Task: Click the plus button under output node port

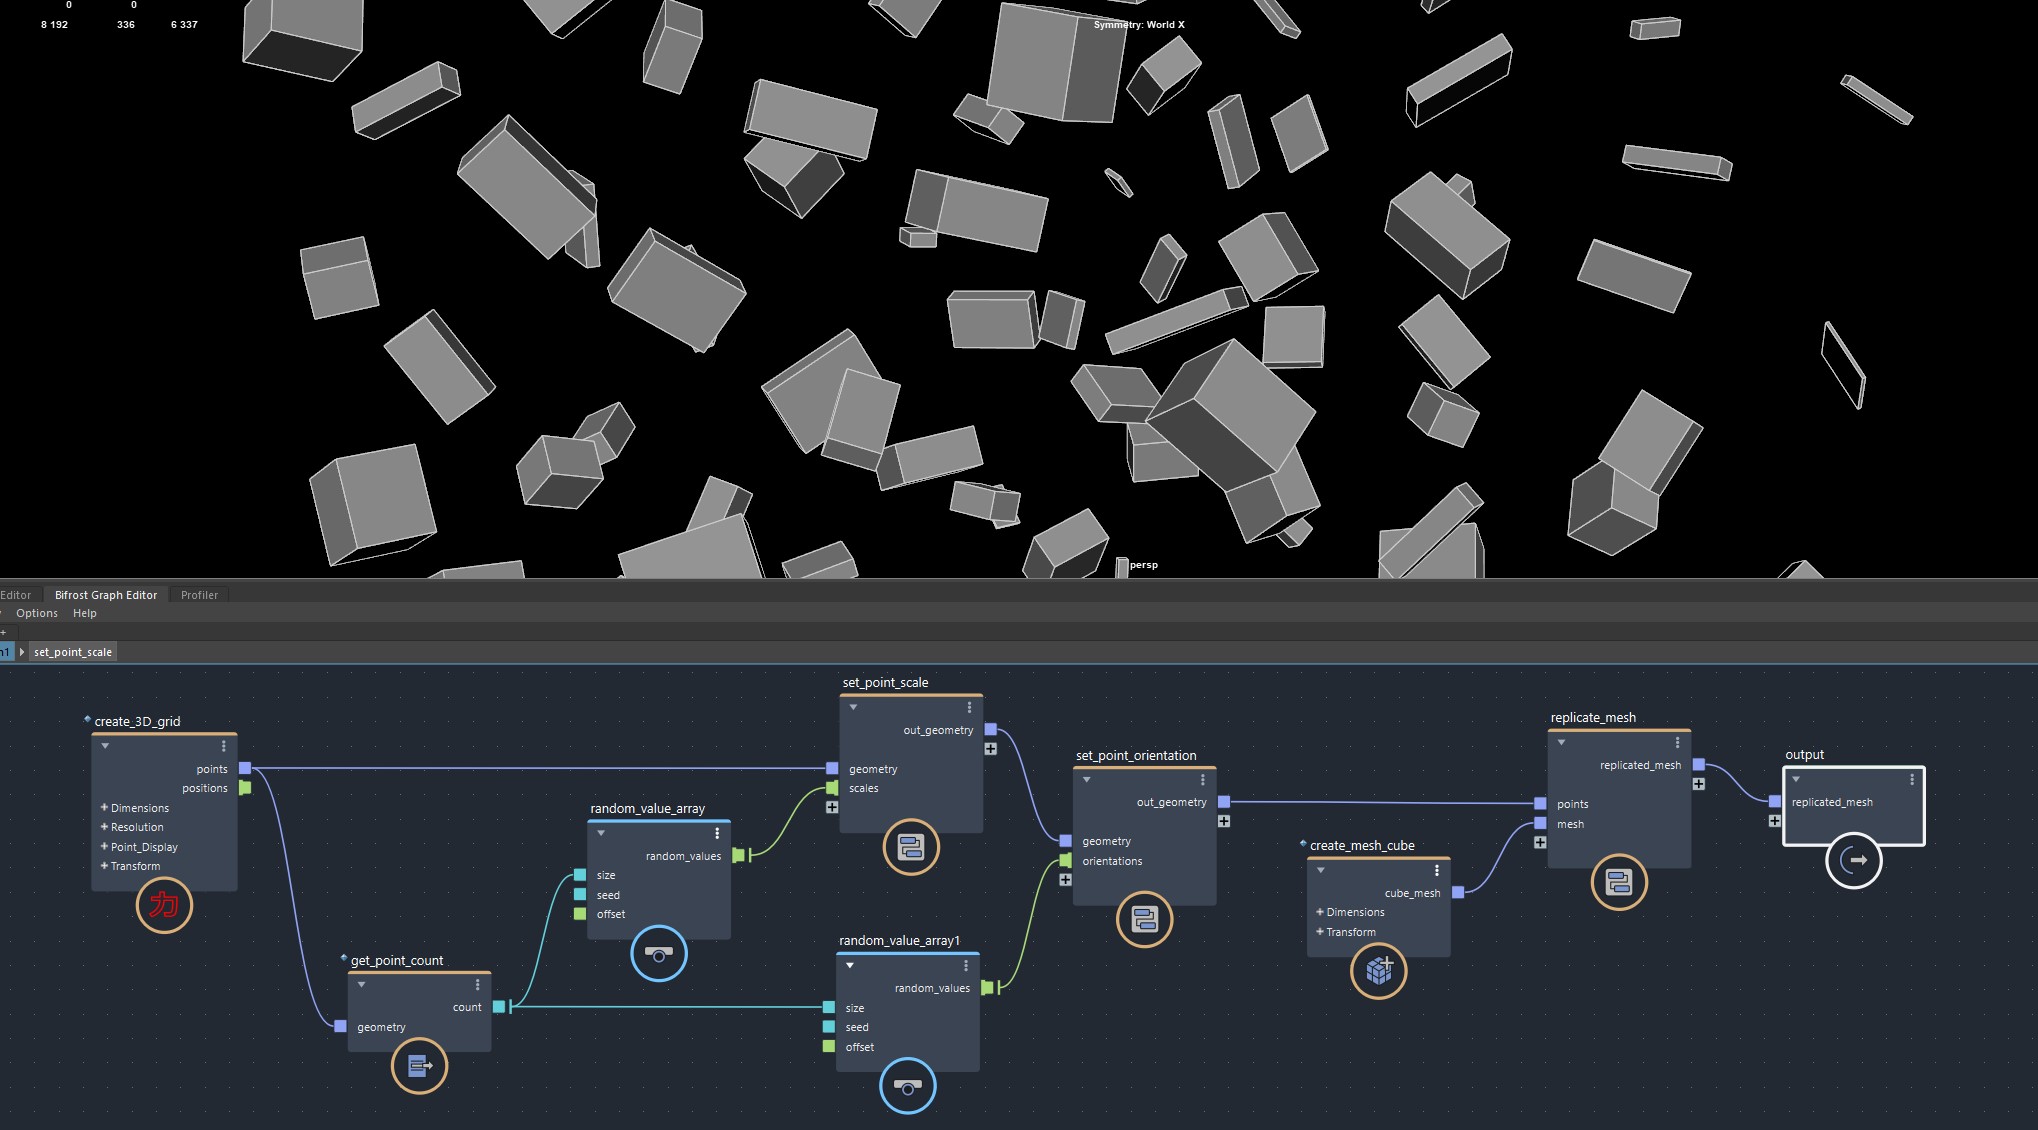Action: pyautogui.click(x=1774, y=821)
